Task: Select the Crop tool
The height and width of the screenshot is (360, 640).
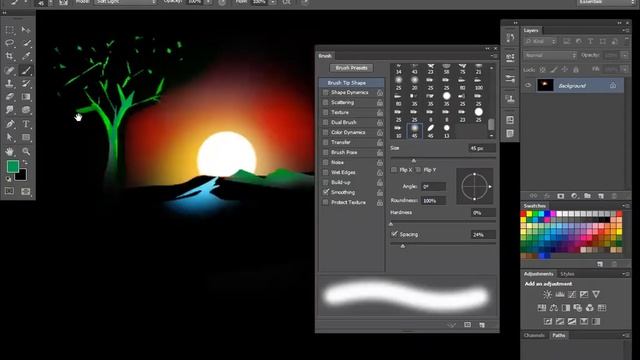Action: 9,56
